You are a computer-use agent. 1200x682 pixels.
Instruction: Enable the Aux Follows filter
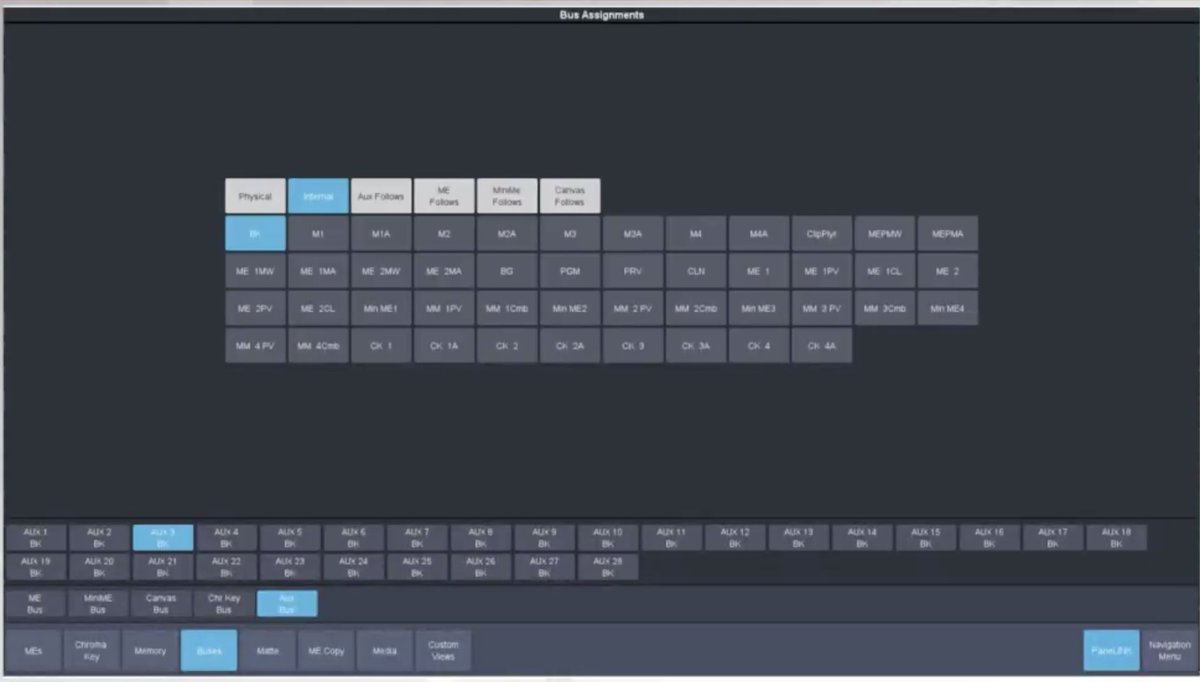(x=380, y=195)
